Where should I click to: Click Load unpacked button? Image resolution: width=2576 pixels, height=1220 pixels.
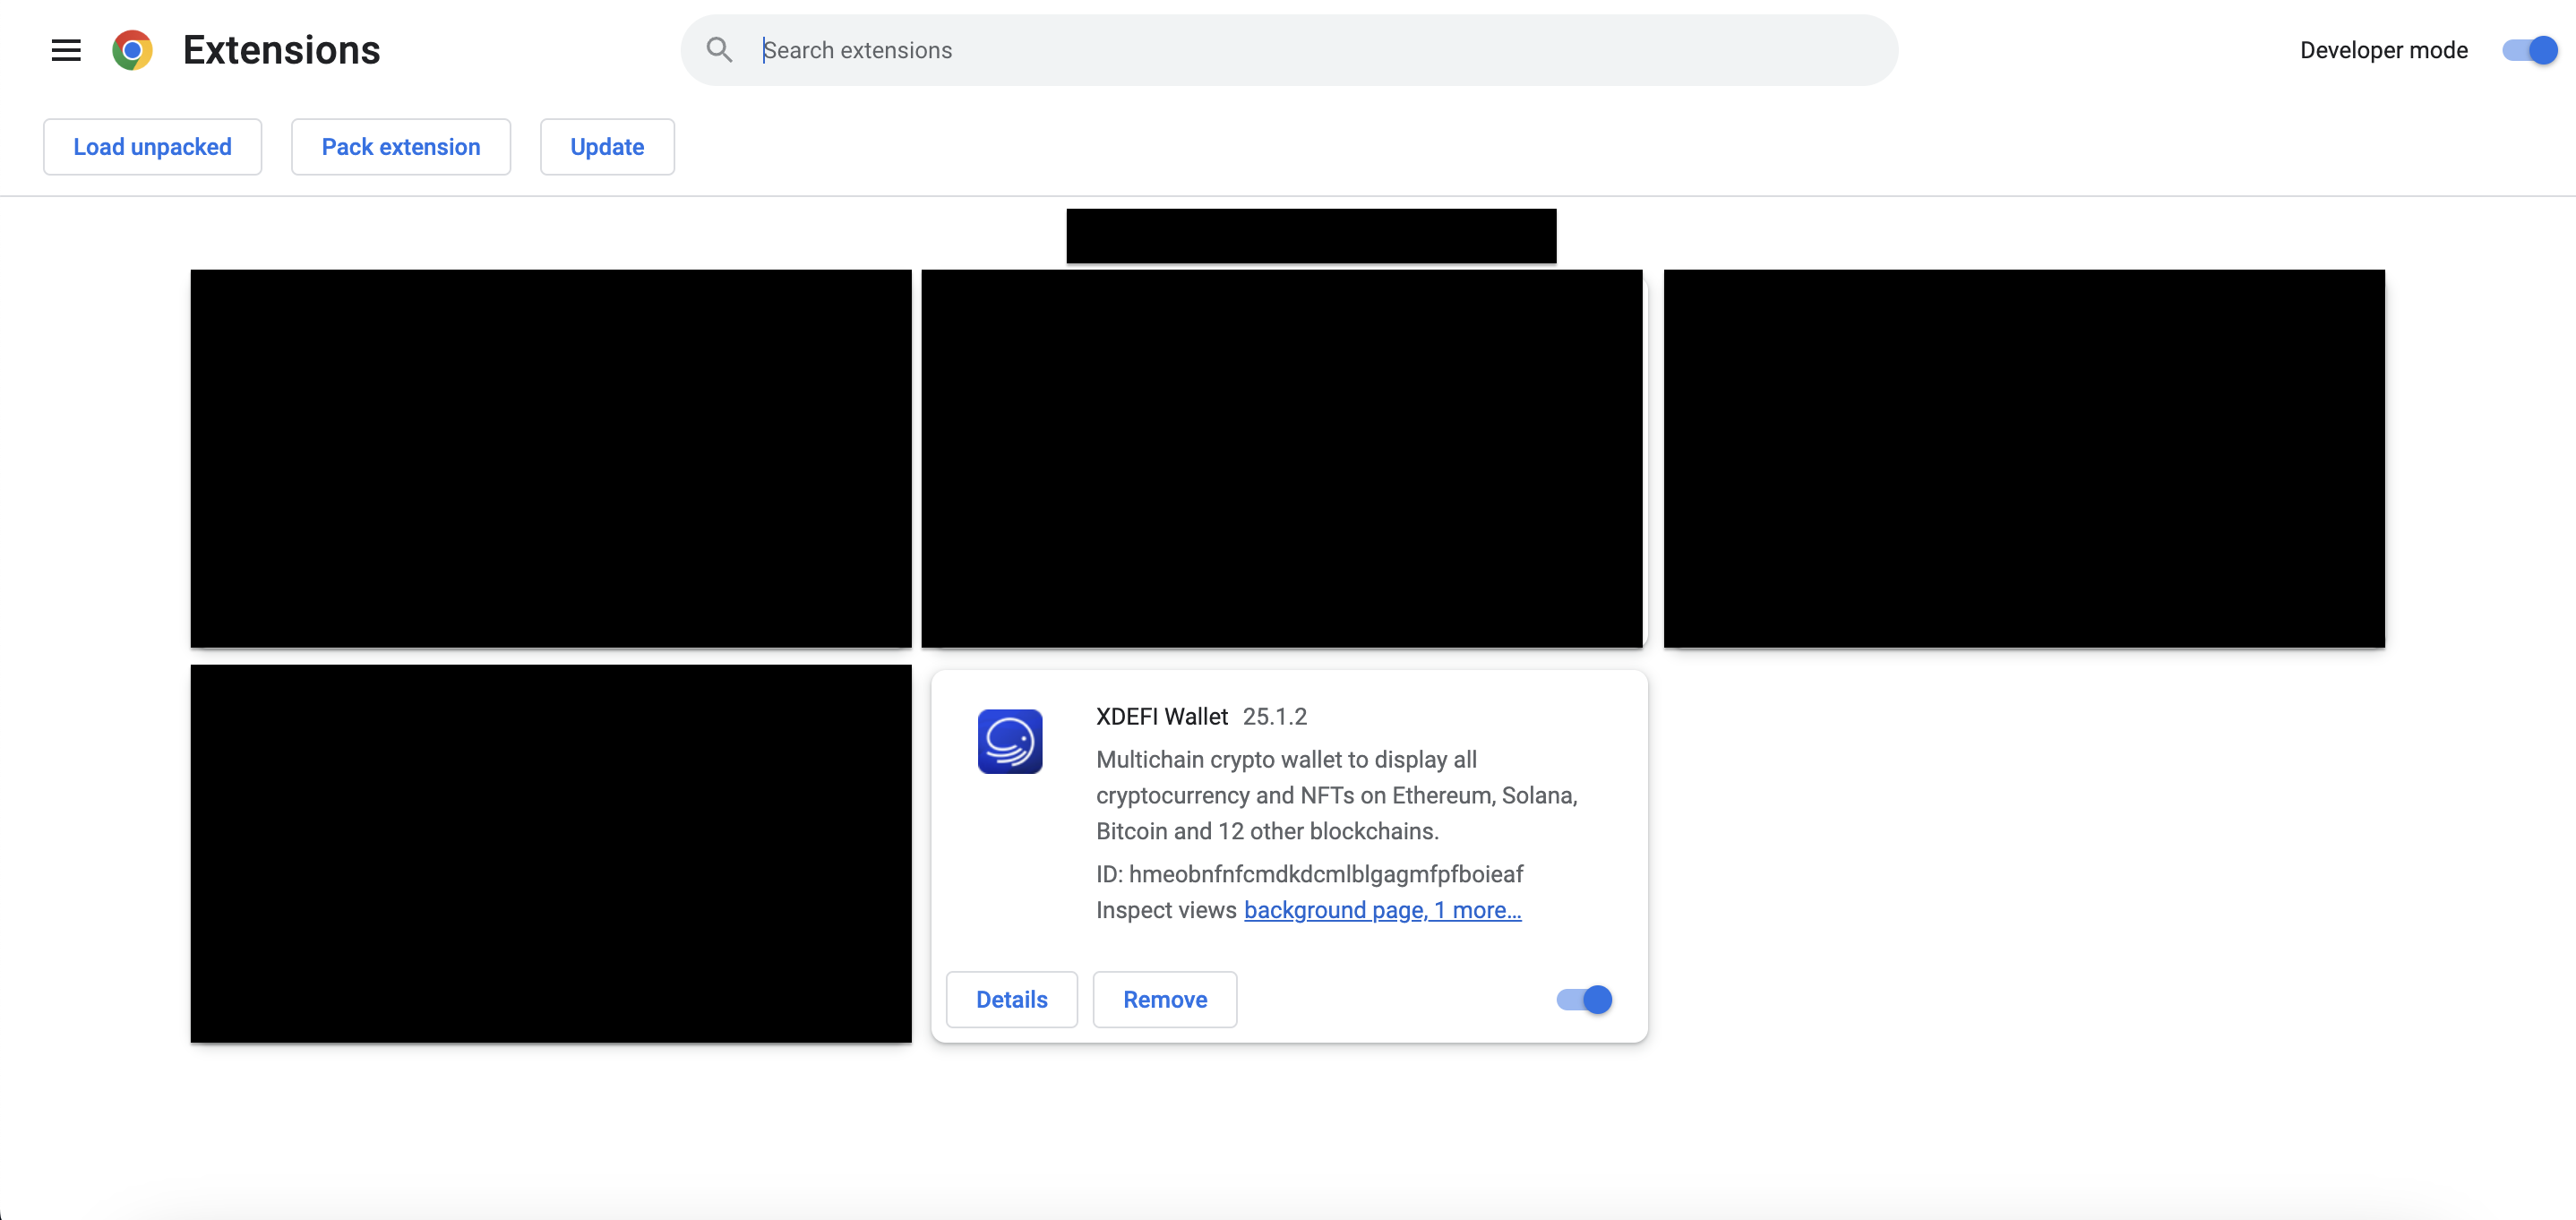point(152,147)
